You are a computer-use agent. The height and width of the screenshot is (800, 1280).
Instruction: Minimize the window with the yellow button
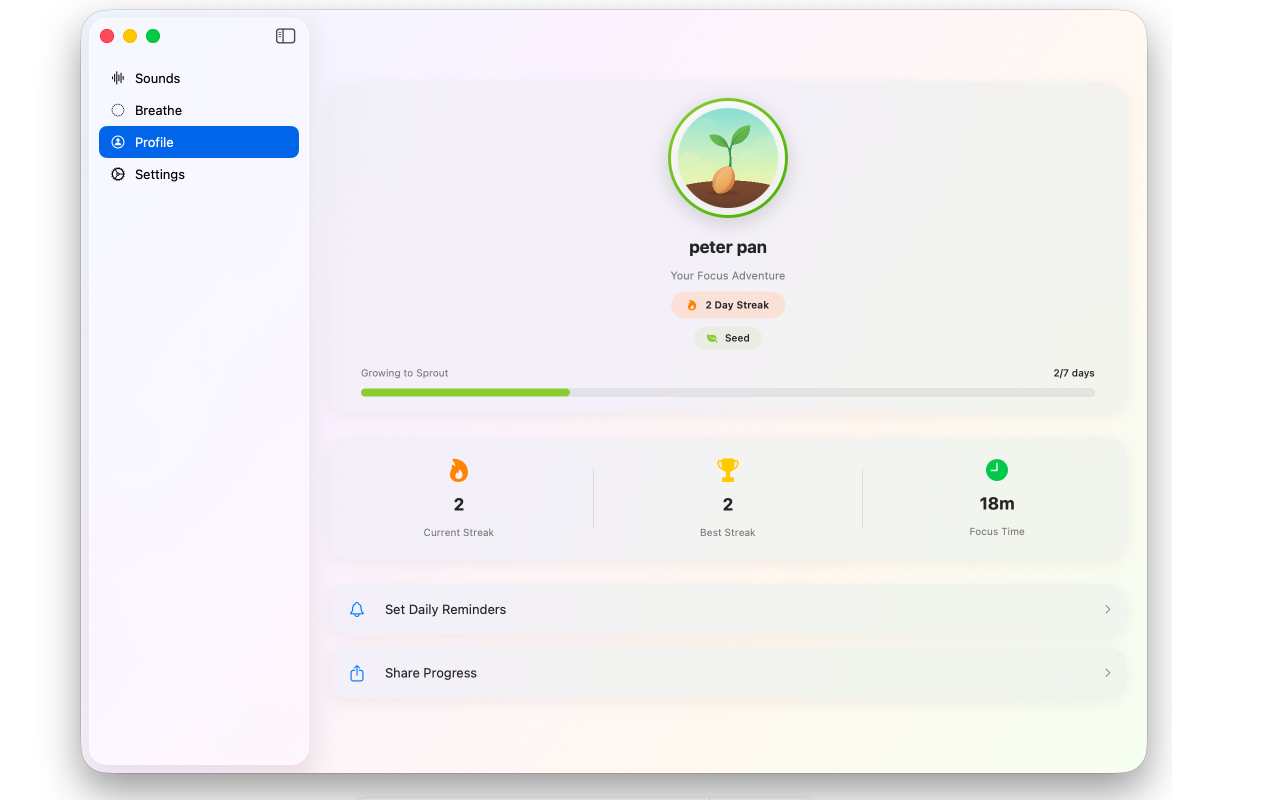coord(130,36)
